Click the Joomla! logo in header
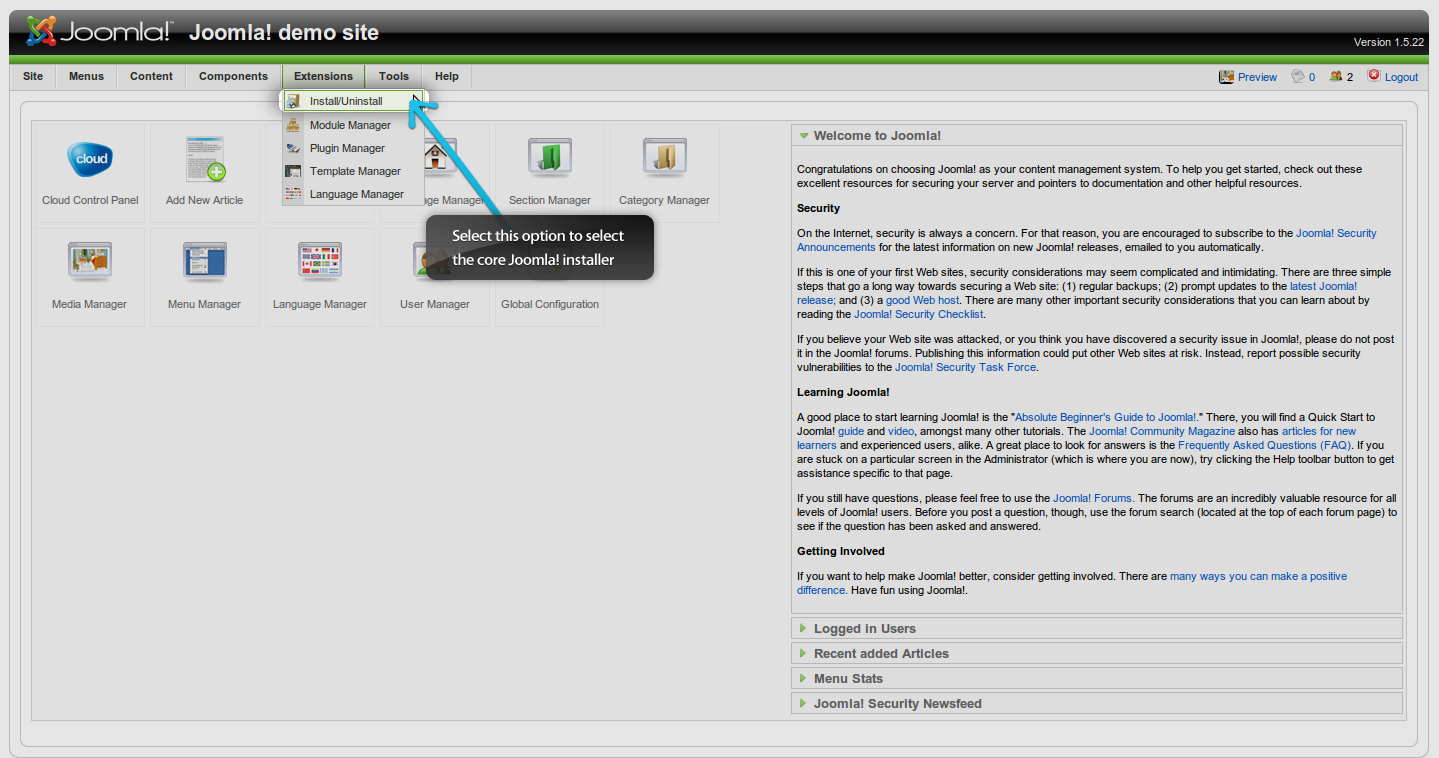1439x758 pixels. click(98, 31)
